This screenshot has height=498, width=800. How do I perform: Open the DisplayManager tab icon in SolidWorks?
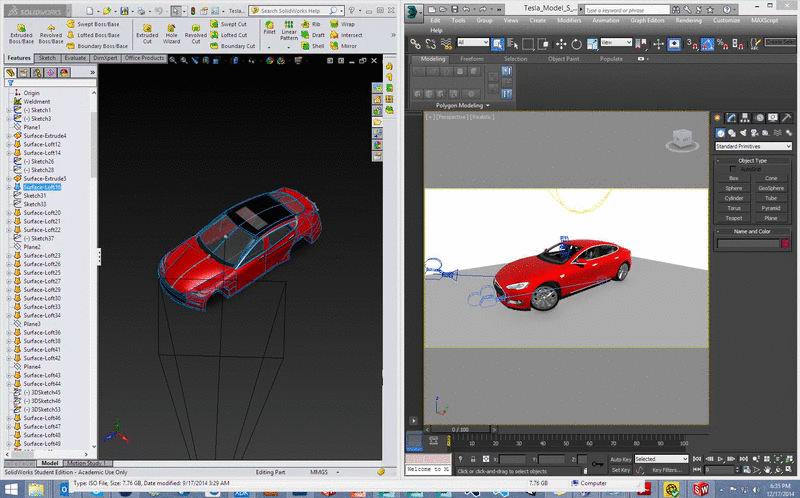(x=64, y=72)
